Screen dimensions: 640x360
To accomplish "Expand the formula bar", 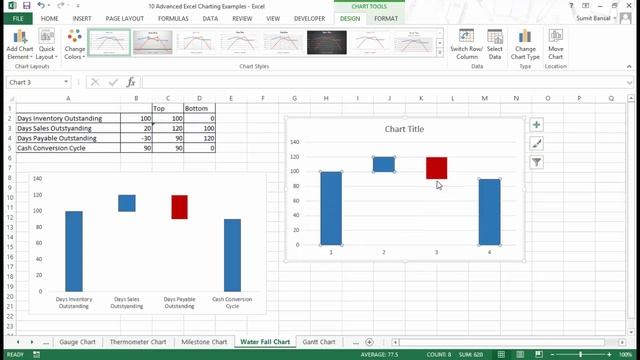I will pos(629,82).
